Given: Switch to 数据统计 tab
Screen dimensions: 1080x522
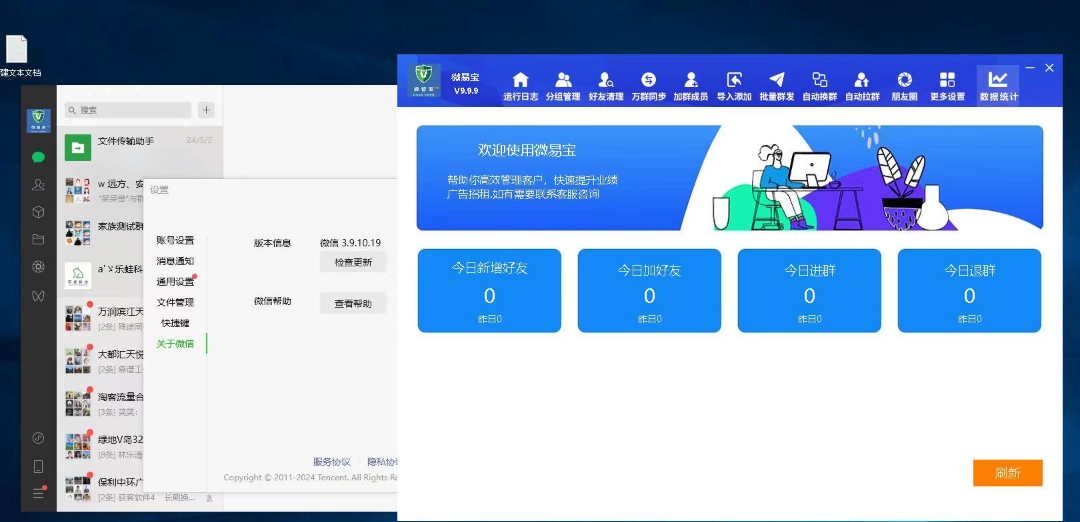Looking at the screenshot, I should 997,85.
